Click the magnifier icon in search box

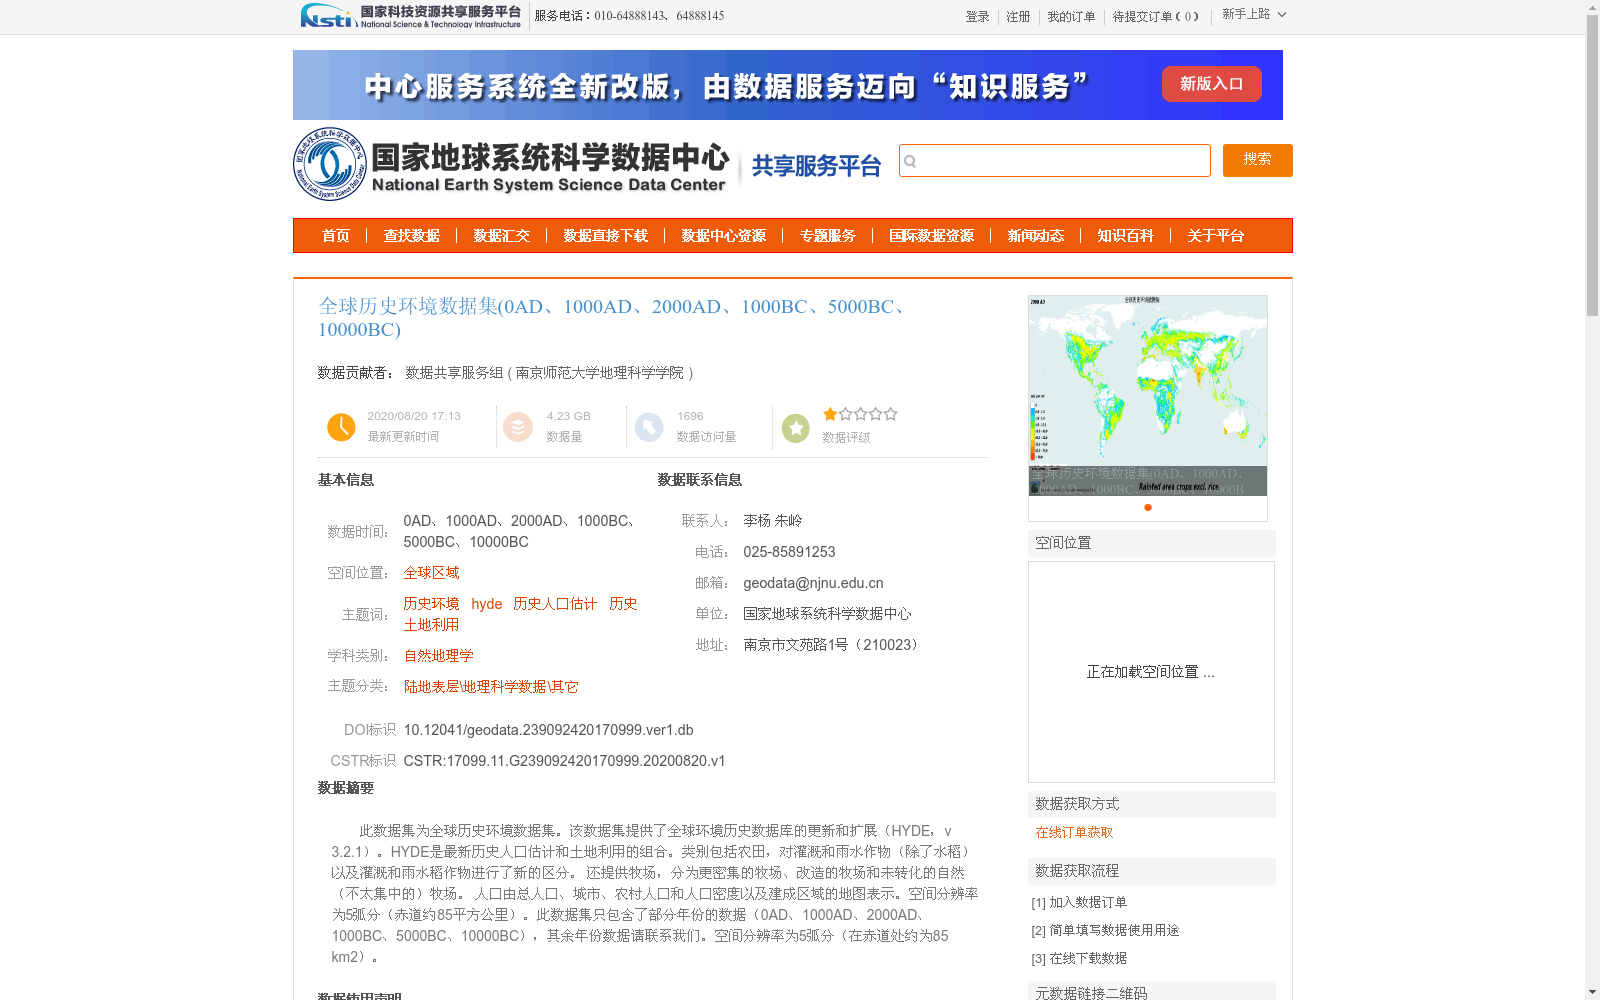point(910,161)
